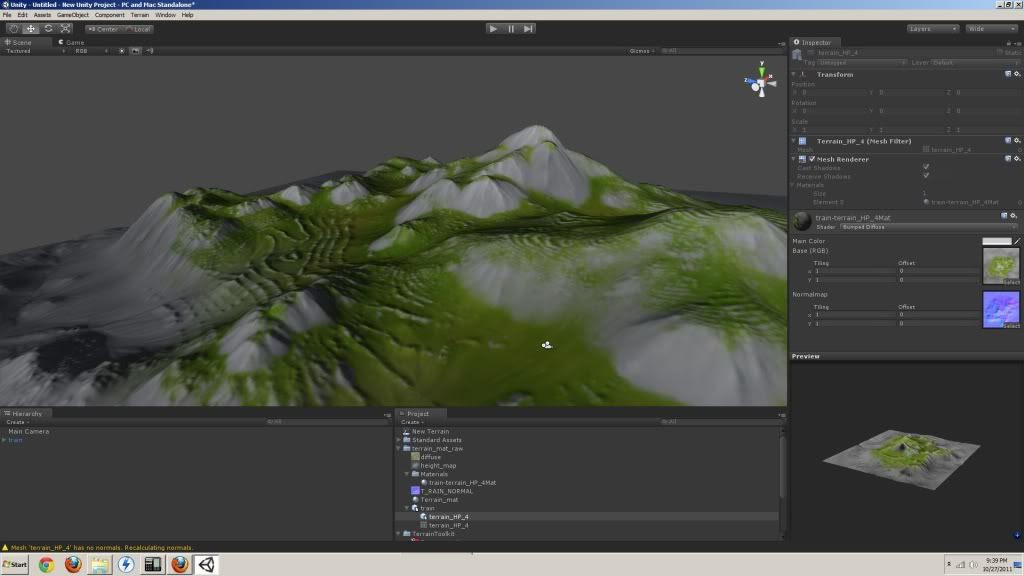
Task: Expand Standard Assets folder
Action: click(399, 440)
